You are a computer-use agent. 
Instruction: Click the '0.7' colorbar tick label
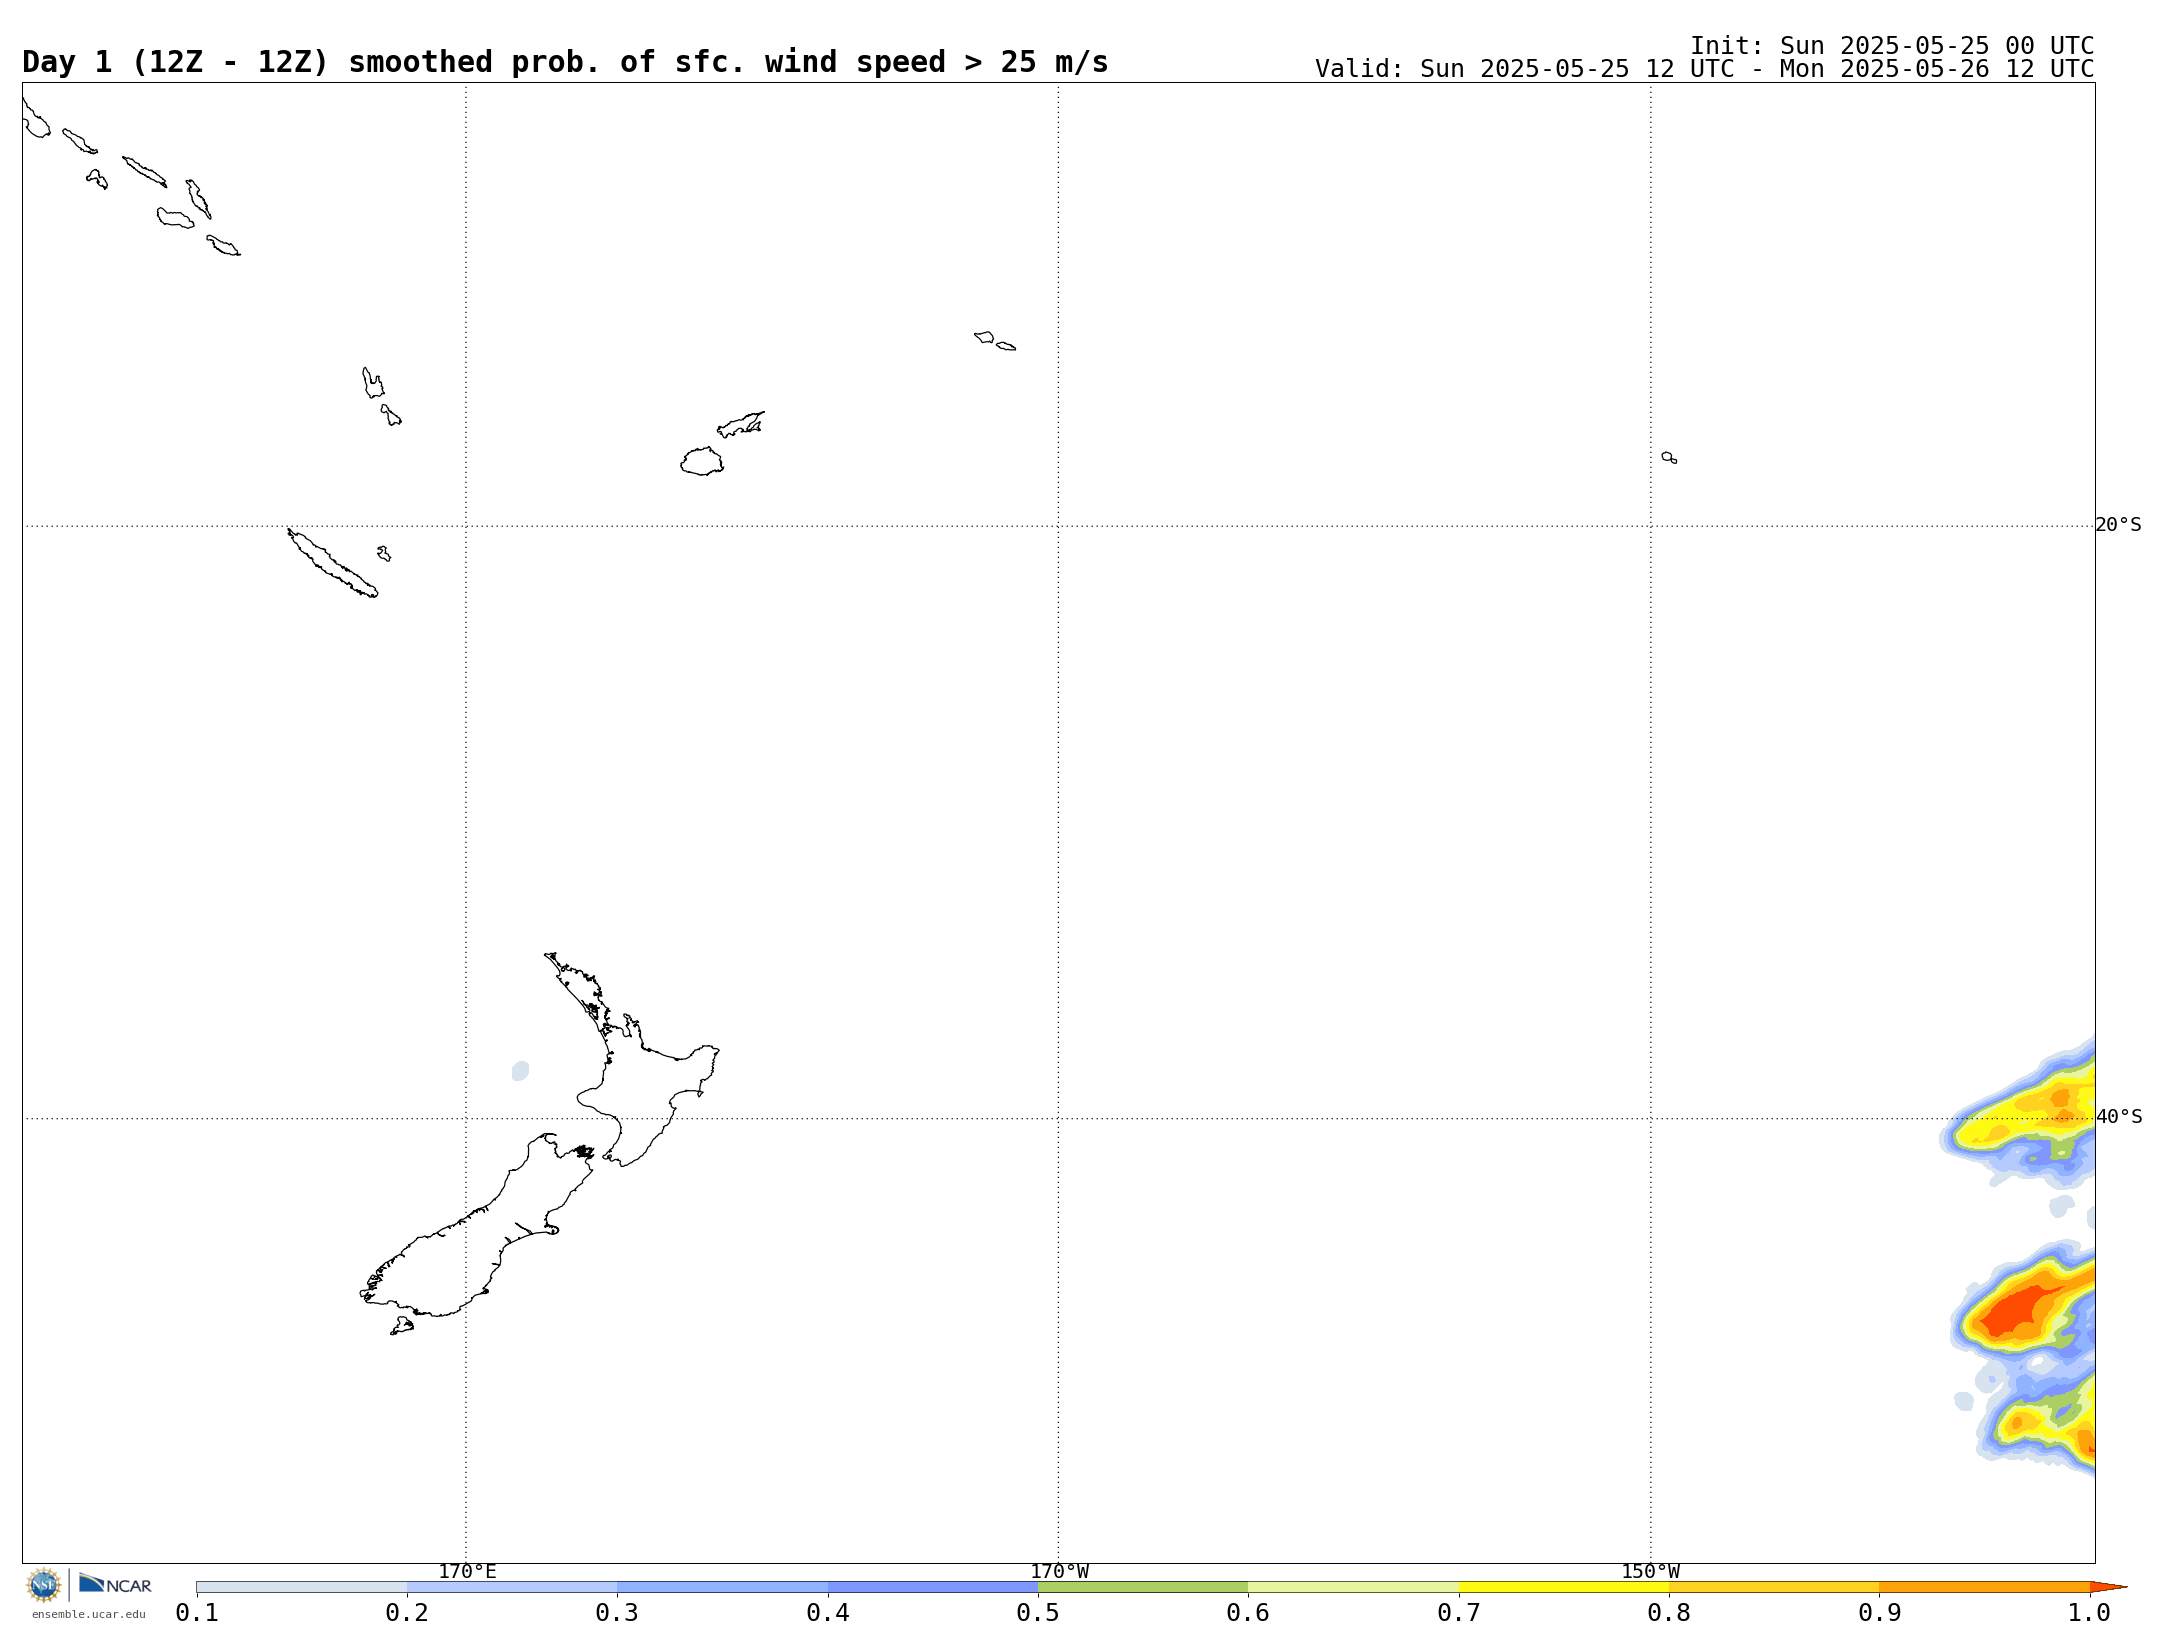click(1459, 1612)
